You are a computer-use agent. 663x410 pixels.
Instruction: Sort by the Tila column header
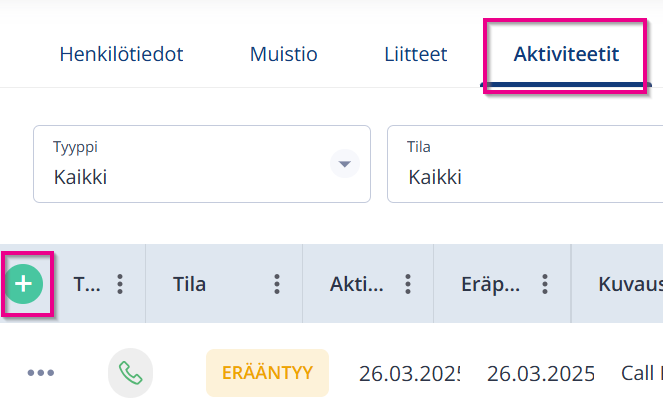[190, 284]
